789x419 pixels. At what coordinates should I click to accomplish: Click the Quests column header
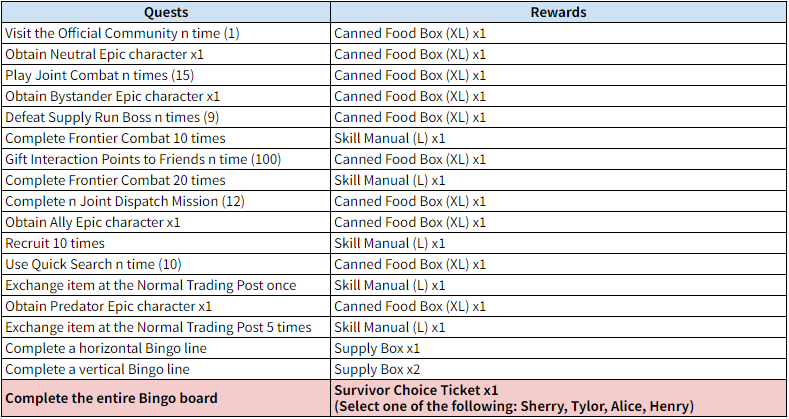click(x=165, y=13)
